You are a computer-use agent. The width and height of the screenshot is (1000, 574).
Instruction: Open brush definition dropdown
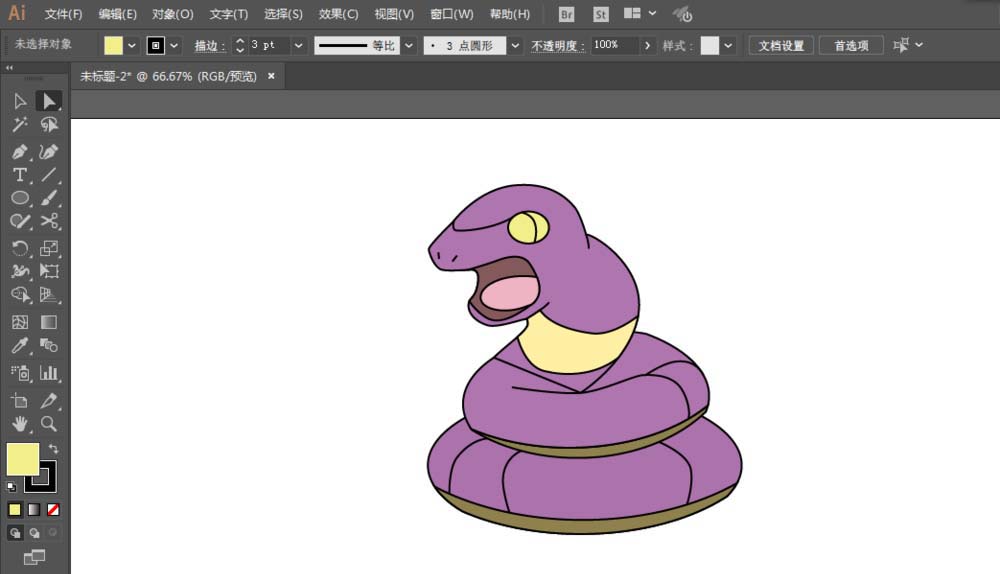pos(515,45)
